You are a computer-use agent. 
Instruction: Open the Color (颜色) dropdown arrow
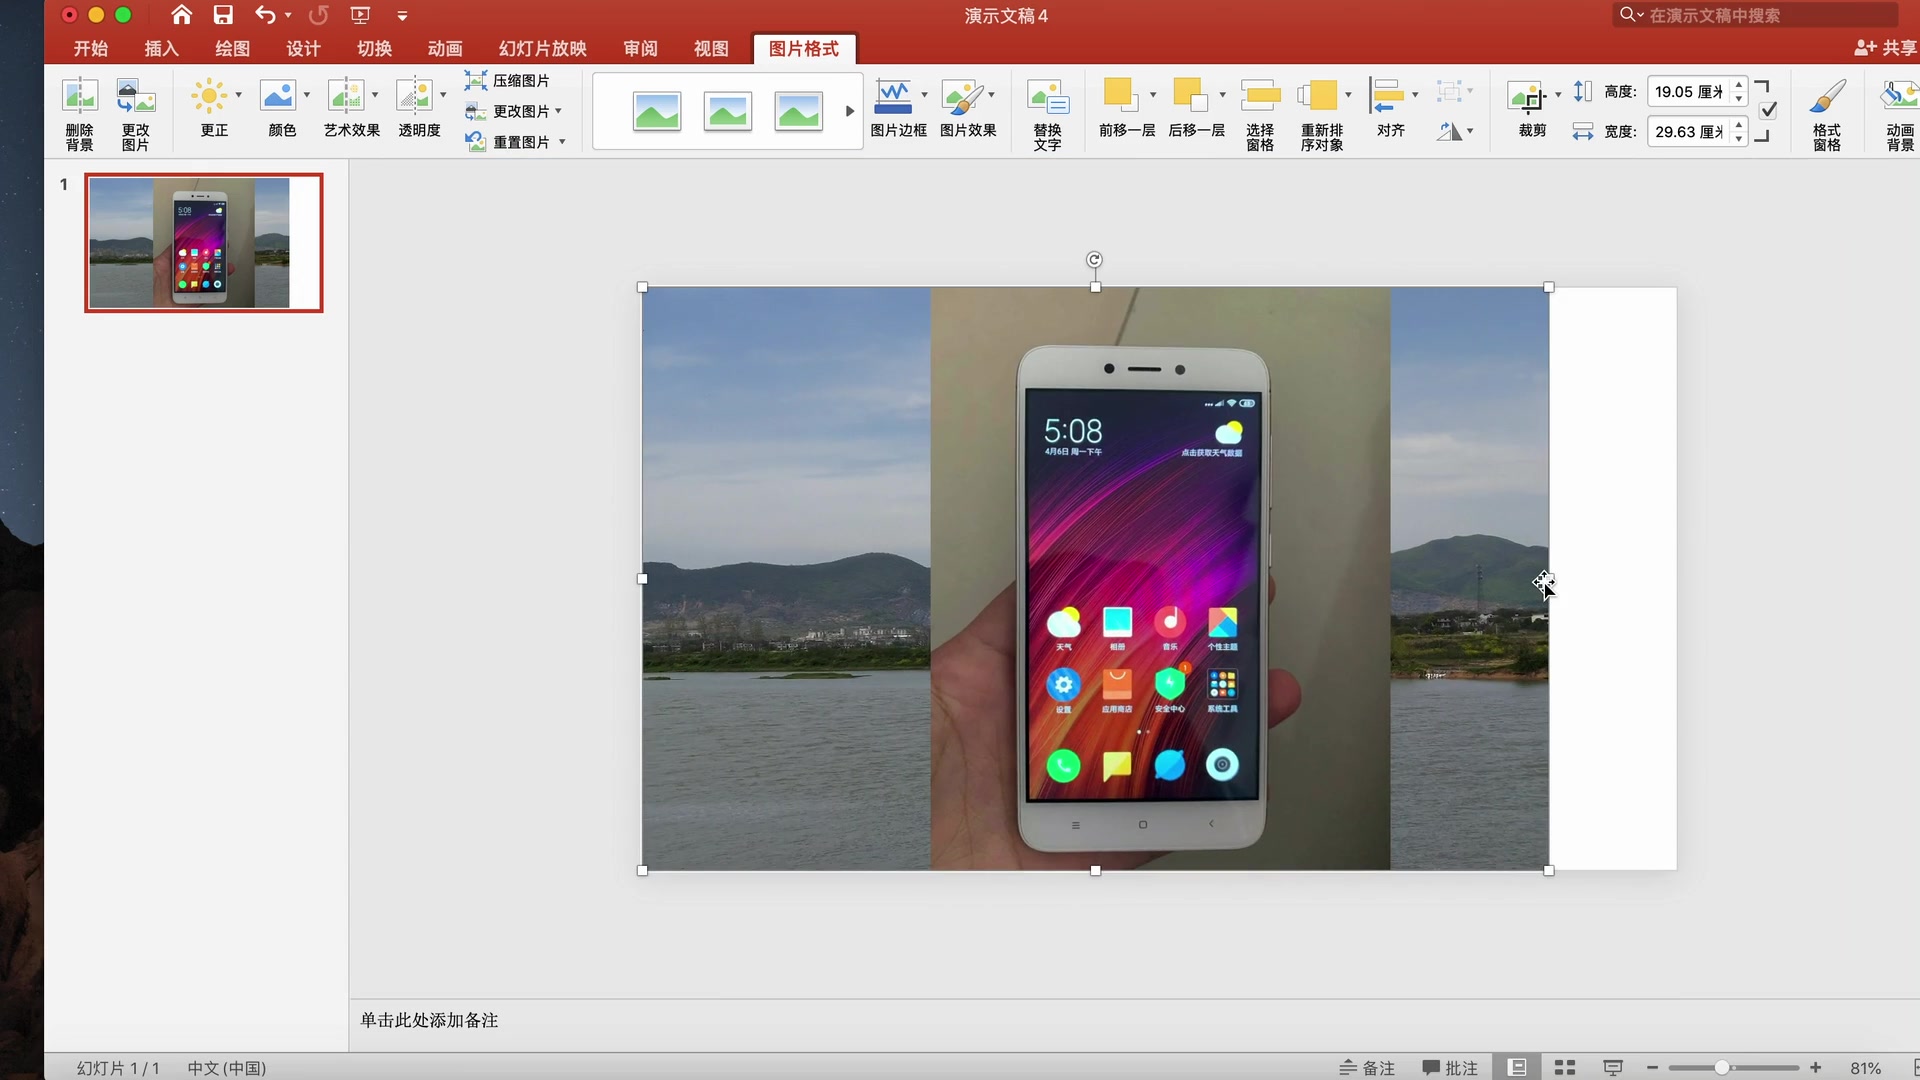pyautogui.click(x=307, y=95)
